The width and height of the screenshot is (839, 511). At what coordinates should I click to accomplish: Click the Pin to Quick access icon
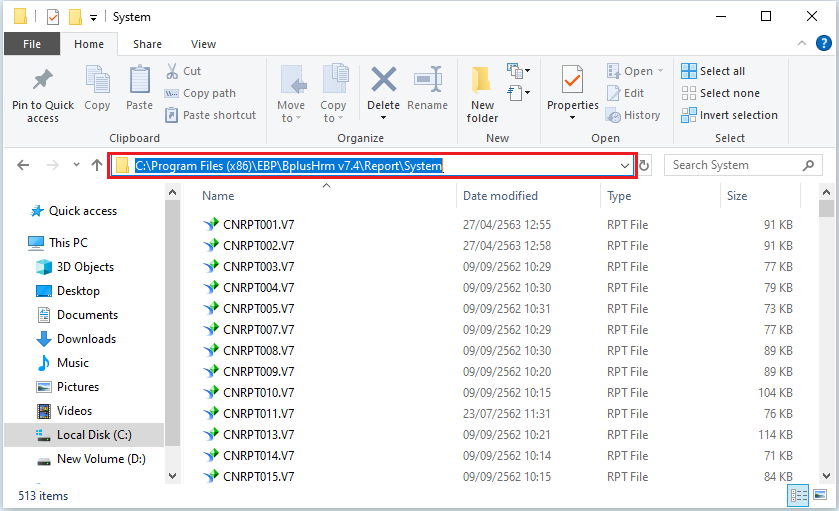coord(42,80)
